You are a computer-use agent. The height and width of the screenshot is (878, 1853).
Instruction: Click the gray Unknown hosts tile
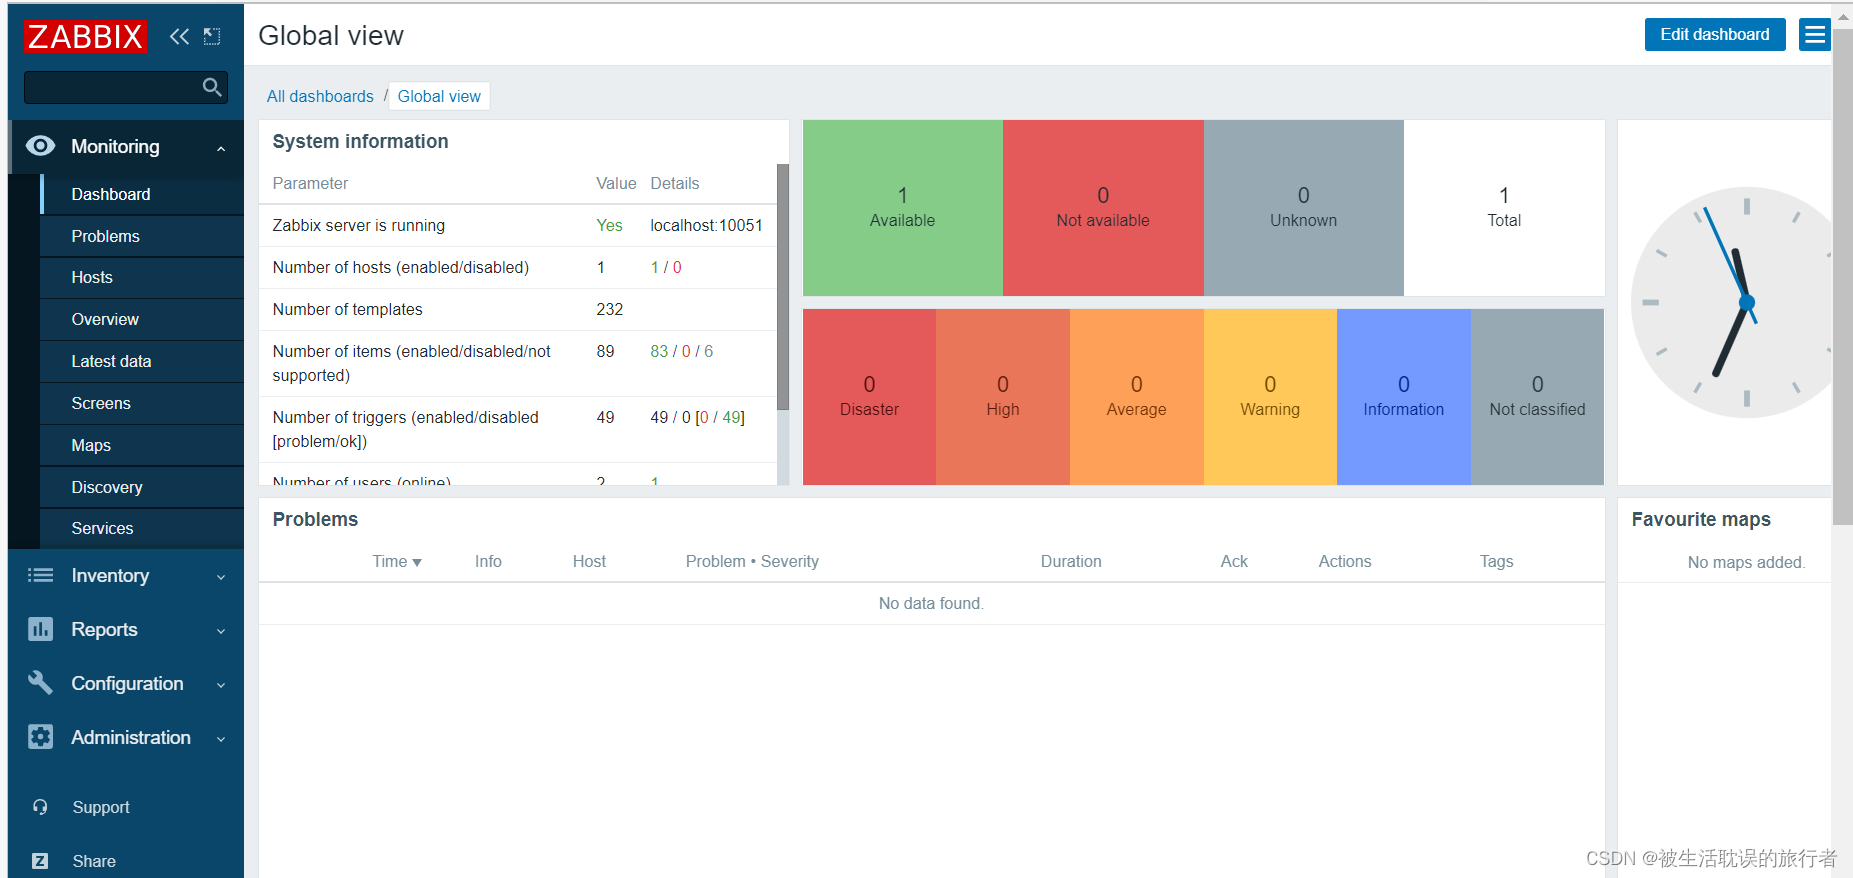1304,208
